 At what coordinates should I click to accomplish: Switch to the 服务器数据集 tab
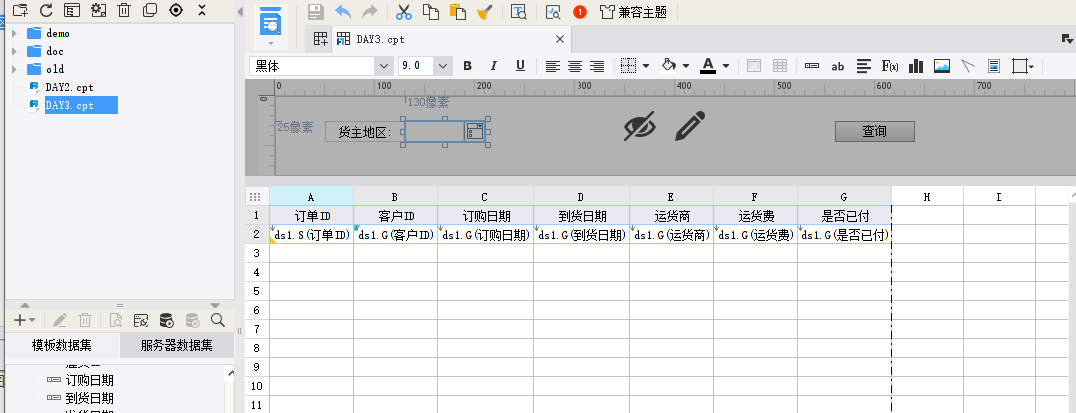click(176, 345)
